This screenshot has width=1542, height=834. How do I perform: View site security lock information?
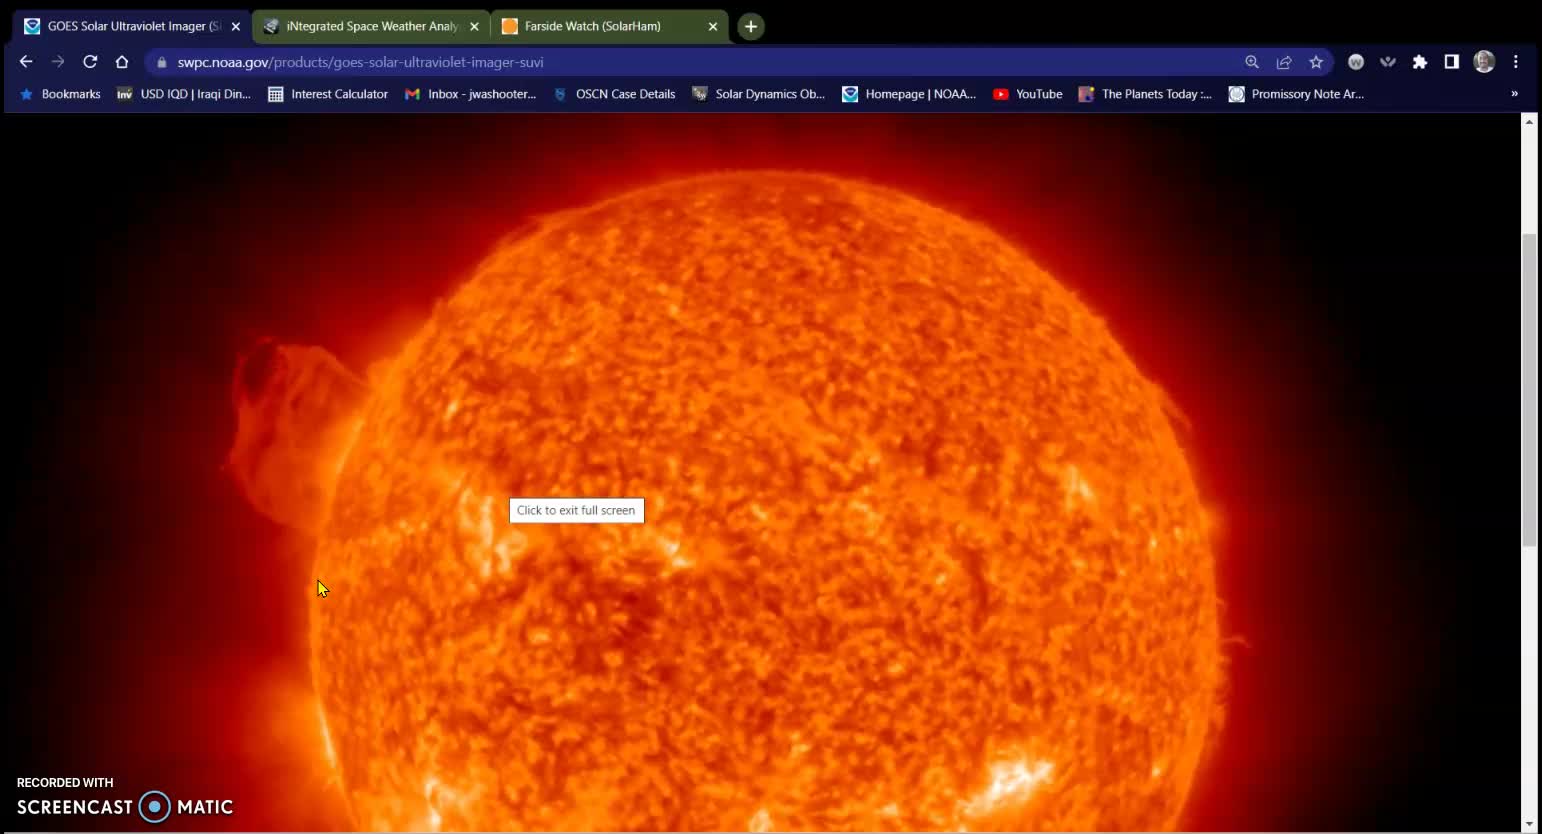(x=162, y=62)
